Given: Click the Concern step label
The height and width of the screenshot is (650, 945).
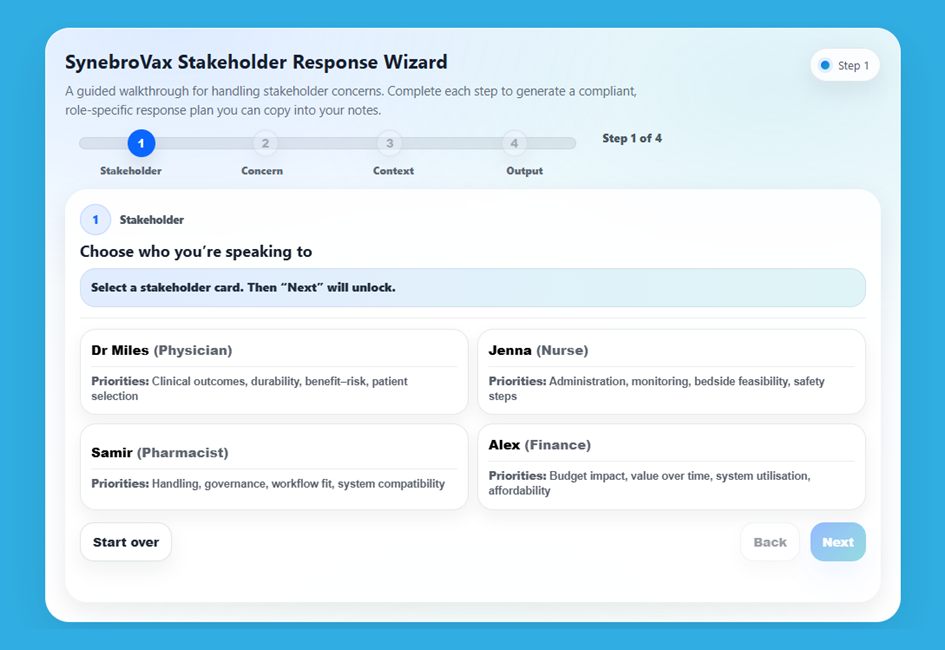Looking at the screenshot, I should point(262,170).
